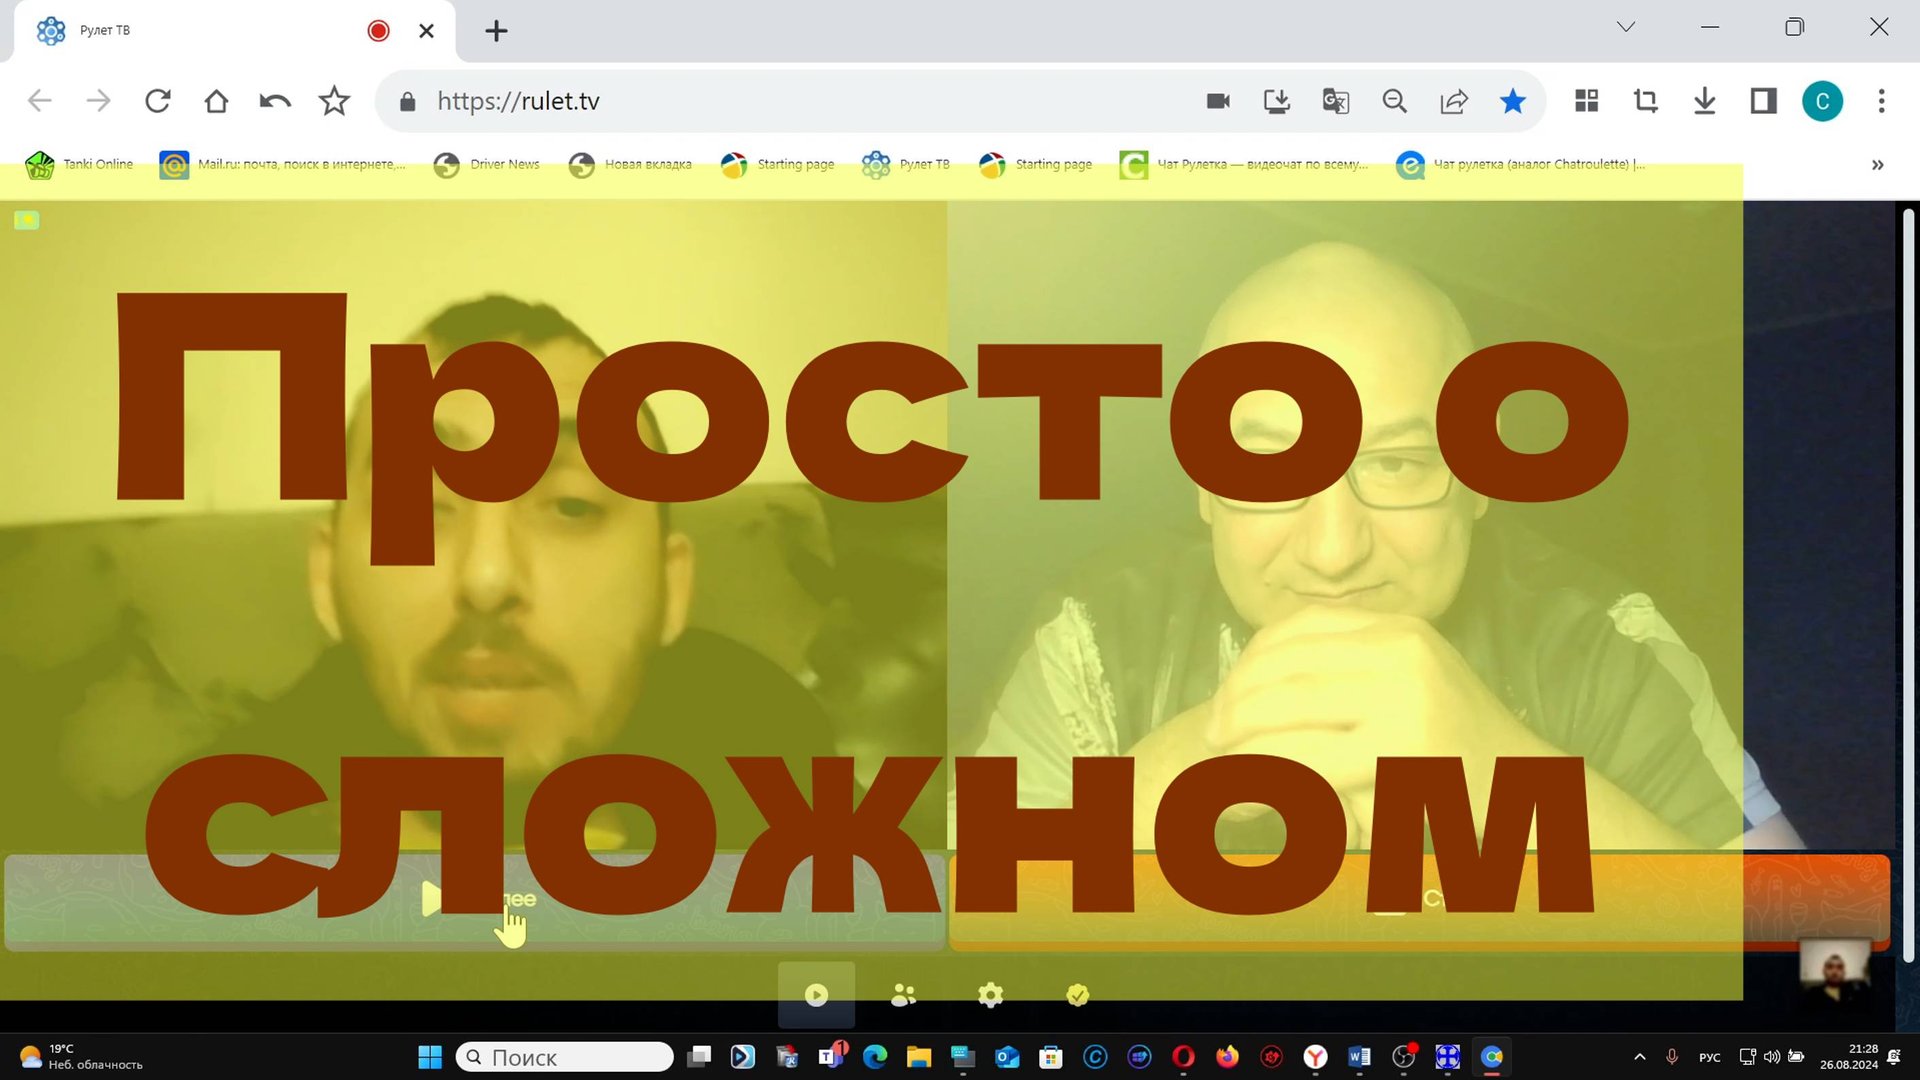Image resolution: width=1920 pixels, height=1080 pixels.
Task: Open the browser Downloads icon
Action: (x=1705, y=100)
